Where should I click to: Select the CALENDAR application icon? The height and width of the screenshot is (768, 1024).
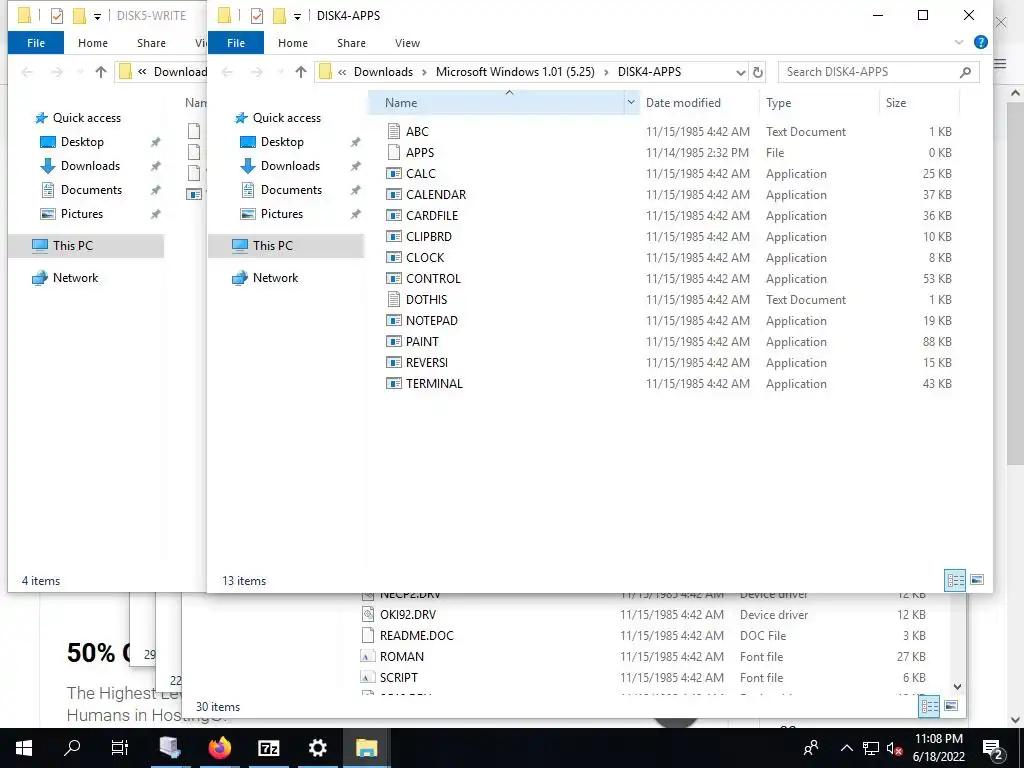point(393,195)
